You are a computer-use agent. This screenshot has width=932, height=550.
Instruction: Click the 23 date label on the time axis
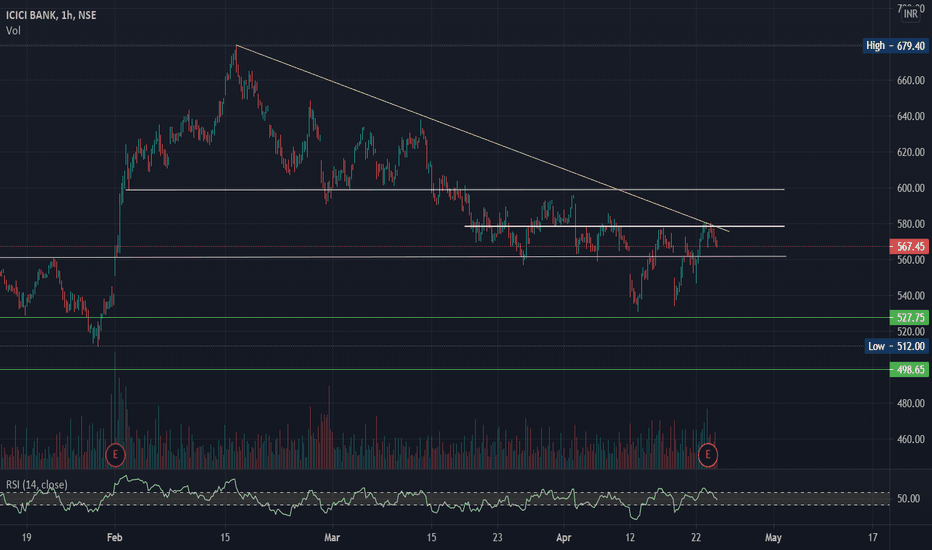(497, 538)
